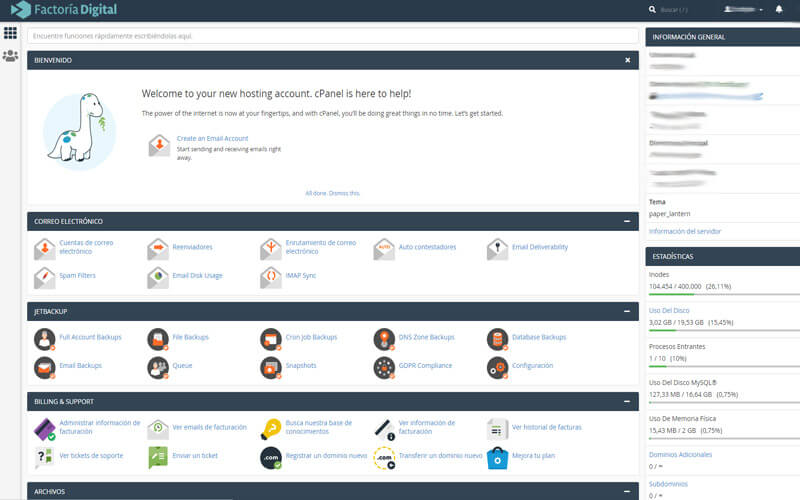Viewport: 800px width, 500px height.
Task: Collapse the Archivos section
Action: (x=627, y=491)
